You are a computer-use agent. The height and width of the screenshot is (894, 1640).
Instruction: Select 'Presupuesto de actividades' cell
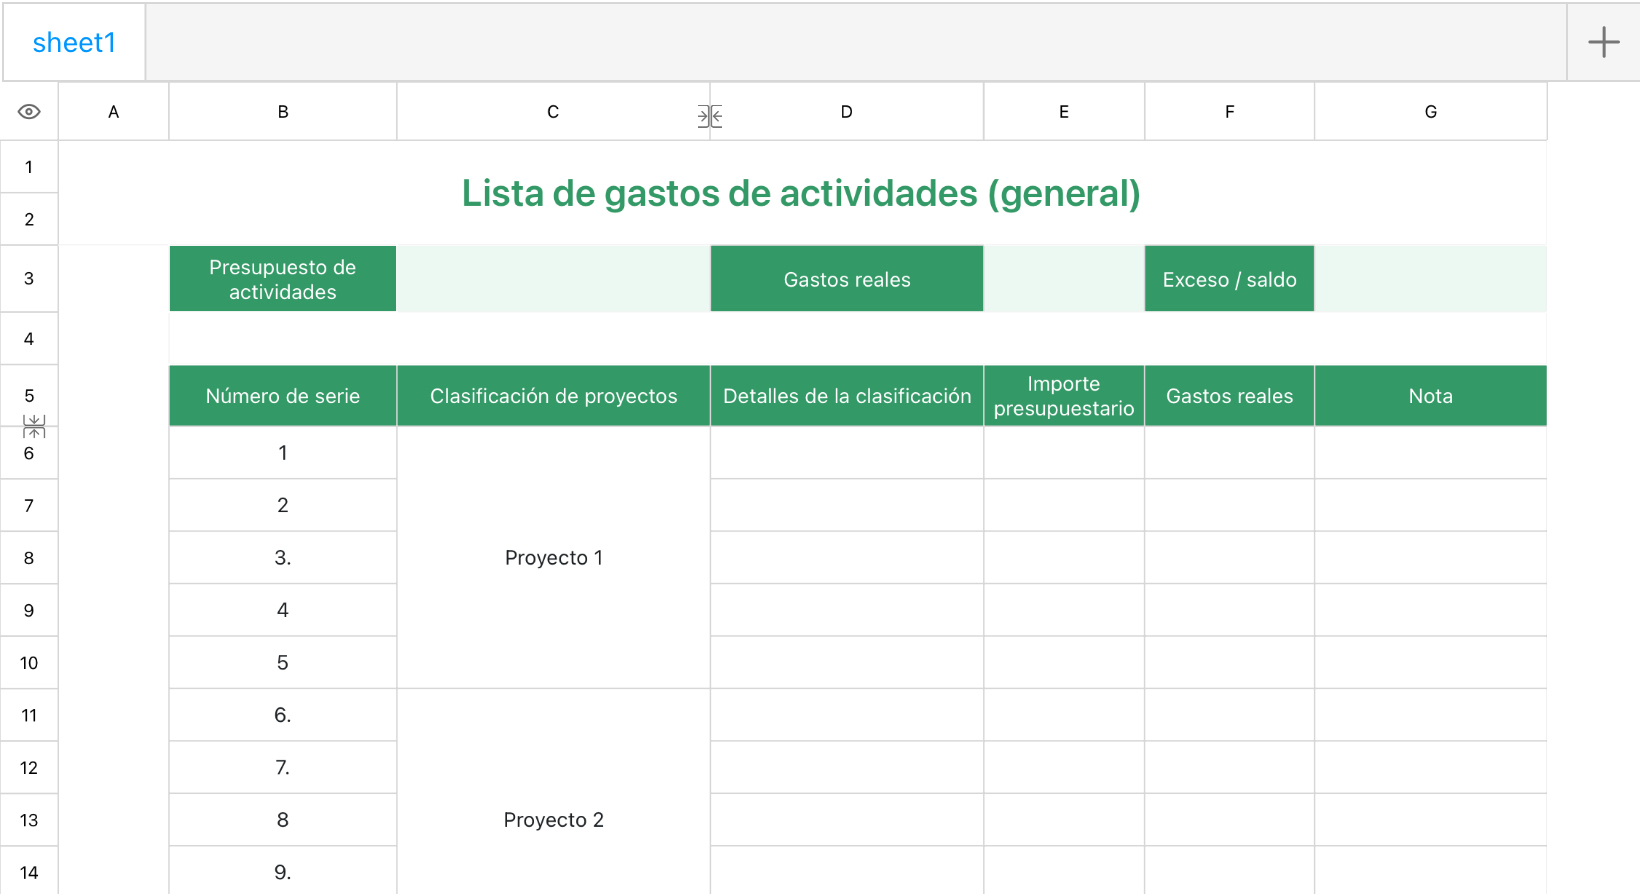coord(283,279)
